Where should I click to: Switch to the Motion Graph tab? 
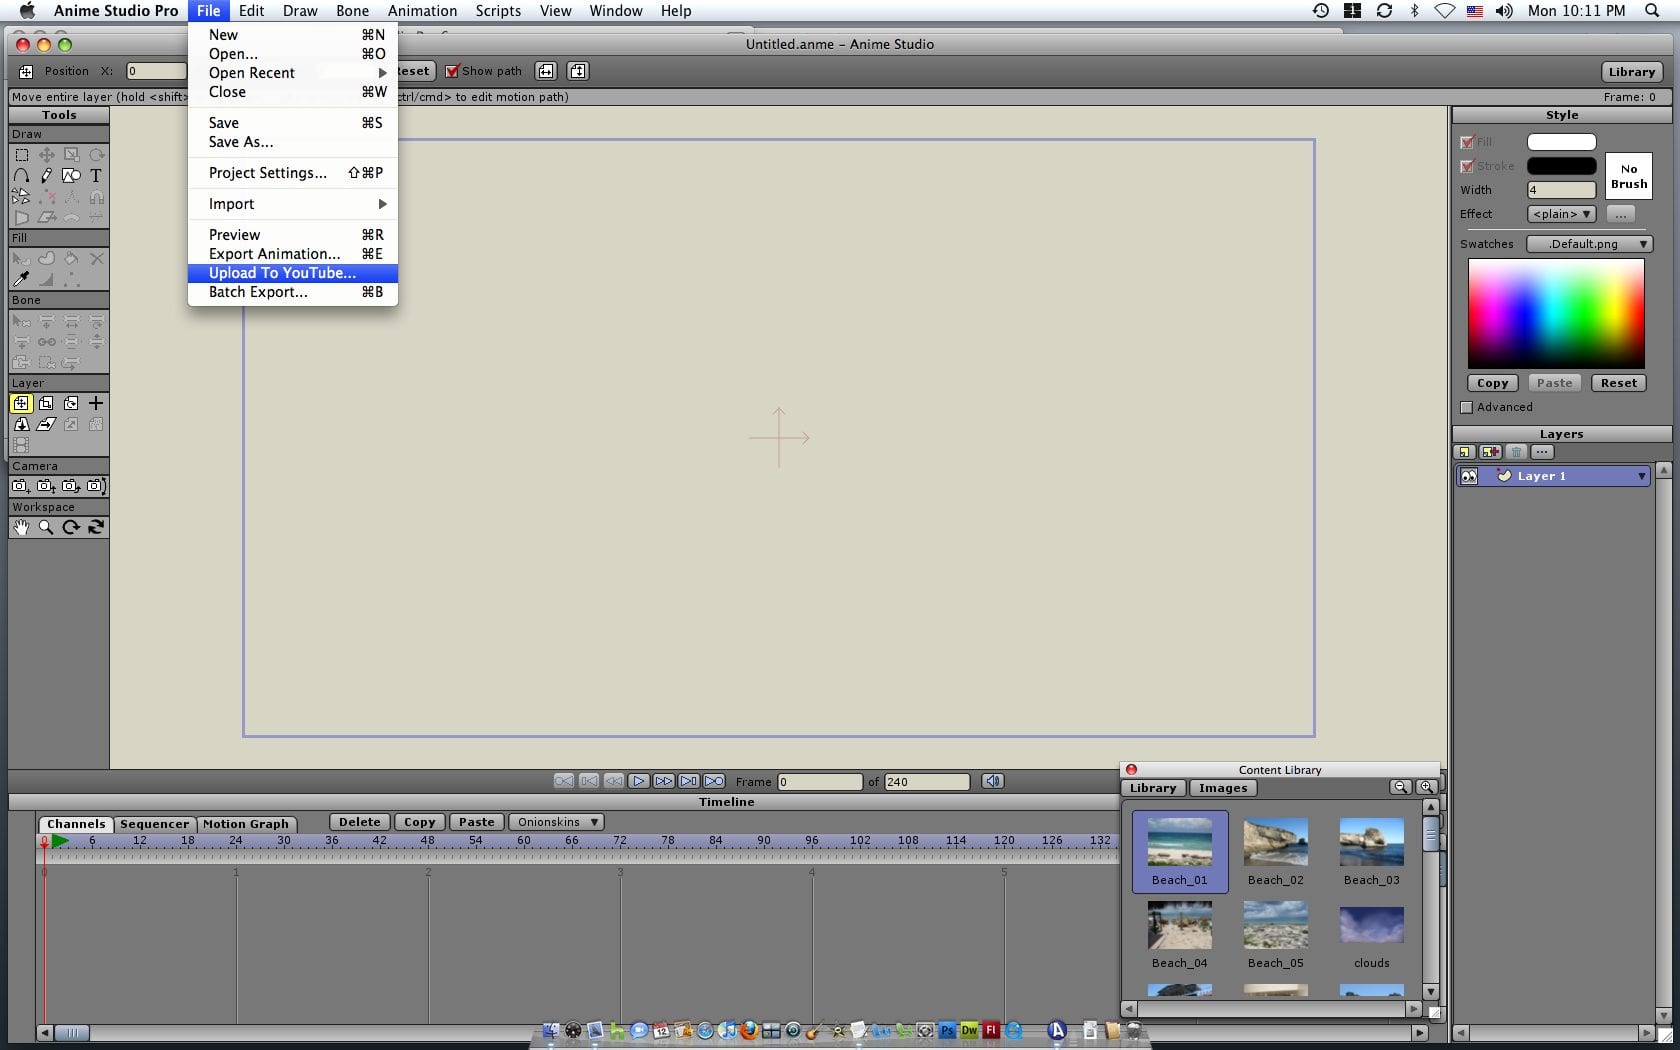coord(245,824)
